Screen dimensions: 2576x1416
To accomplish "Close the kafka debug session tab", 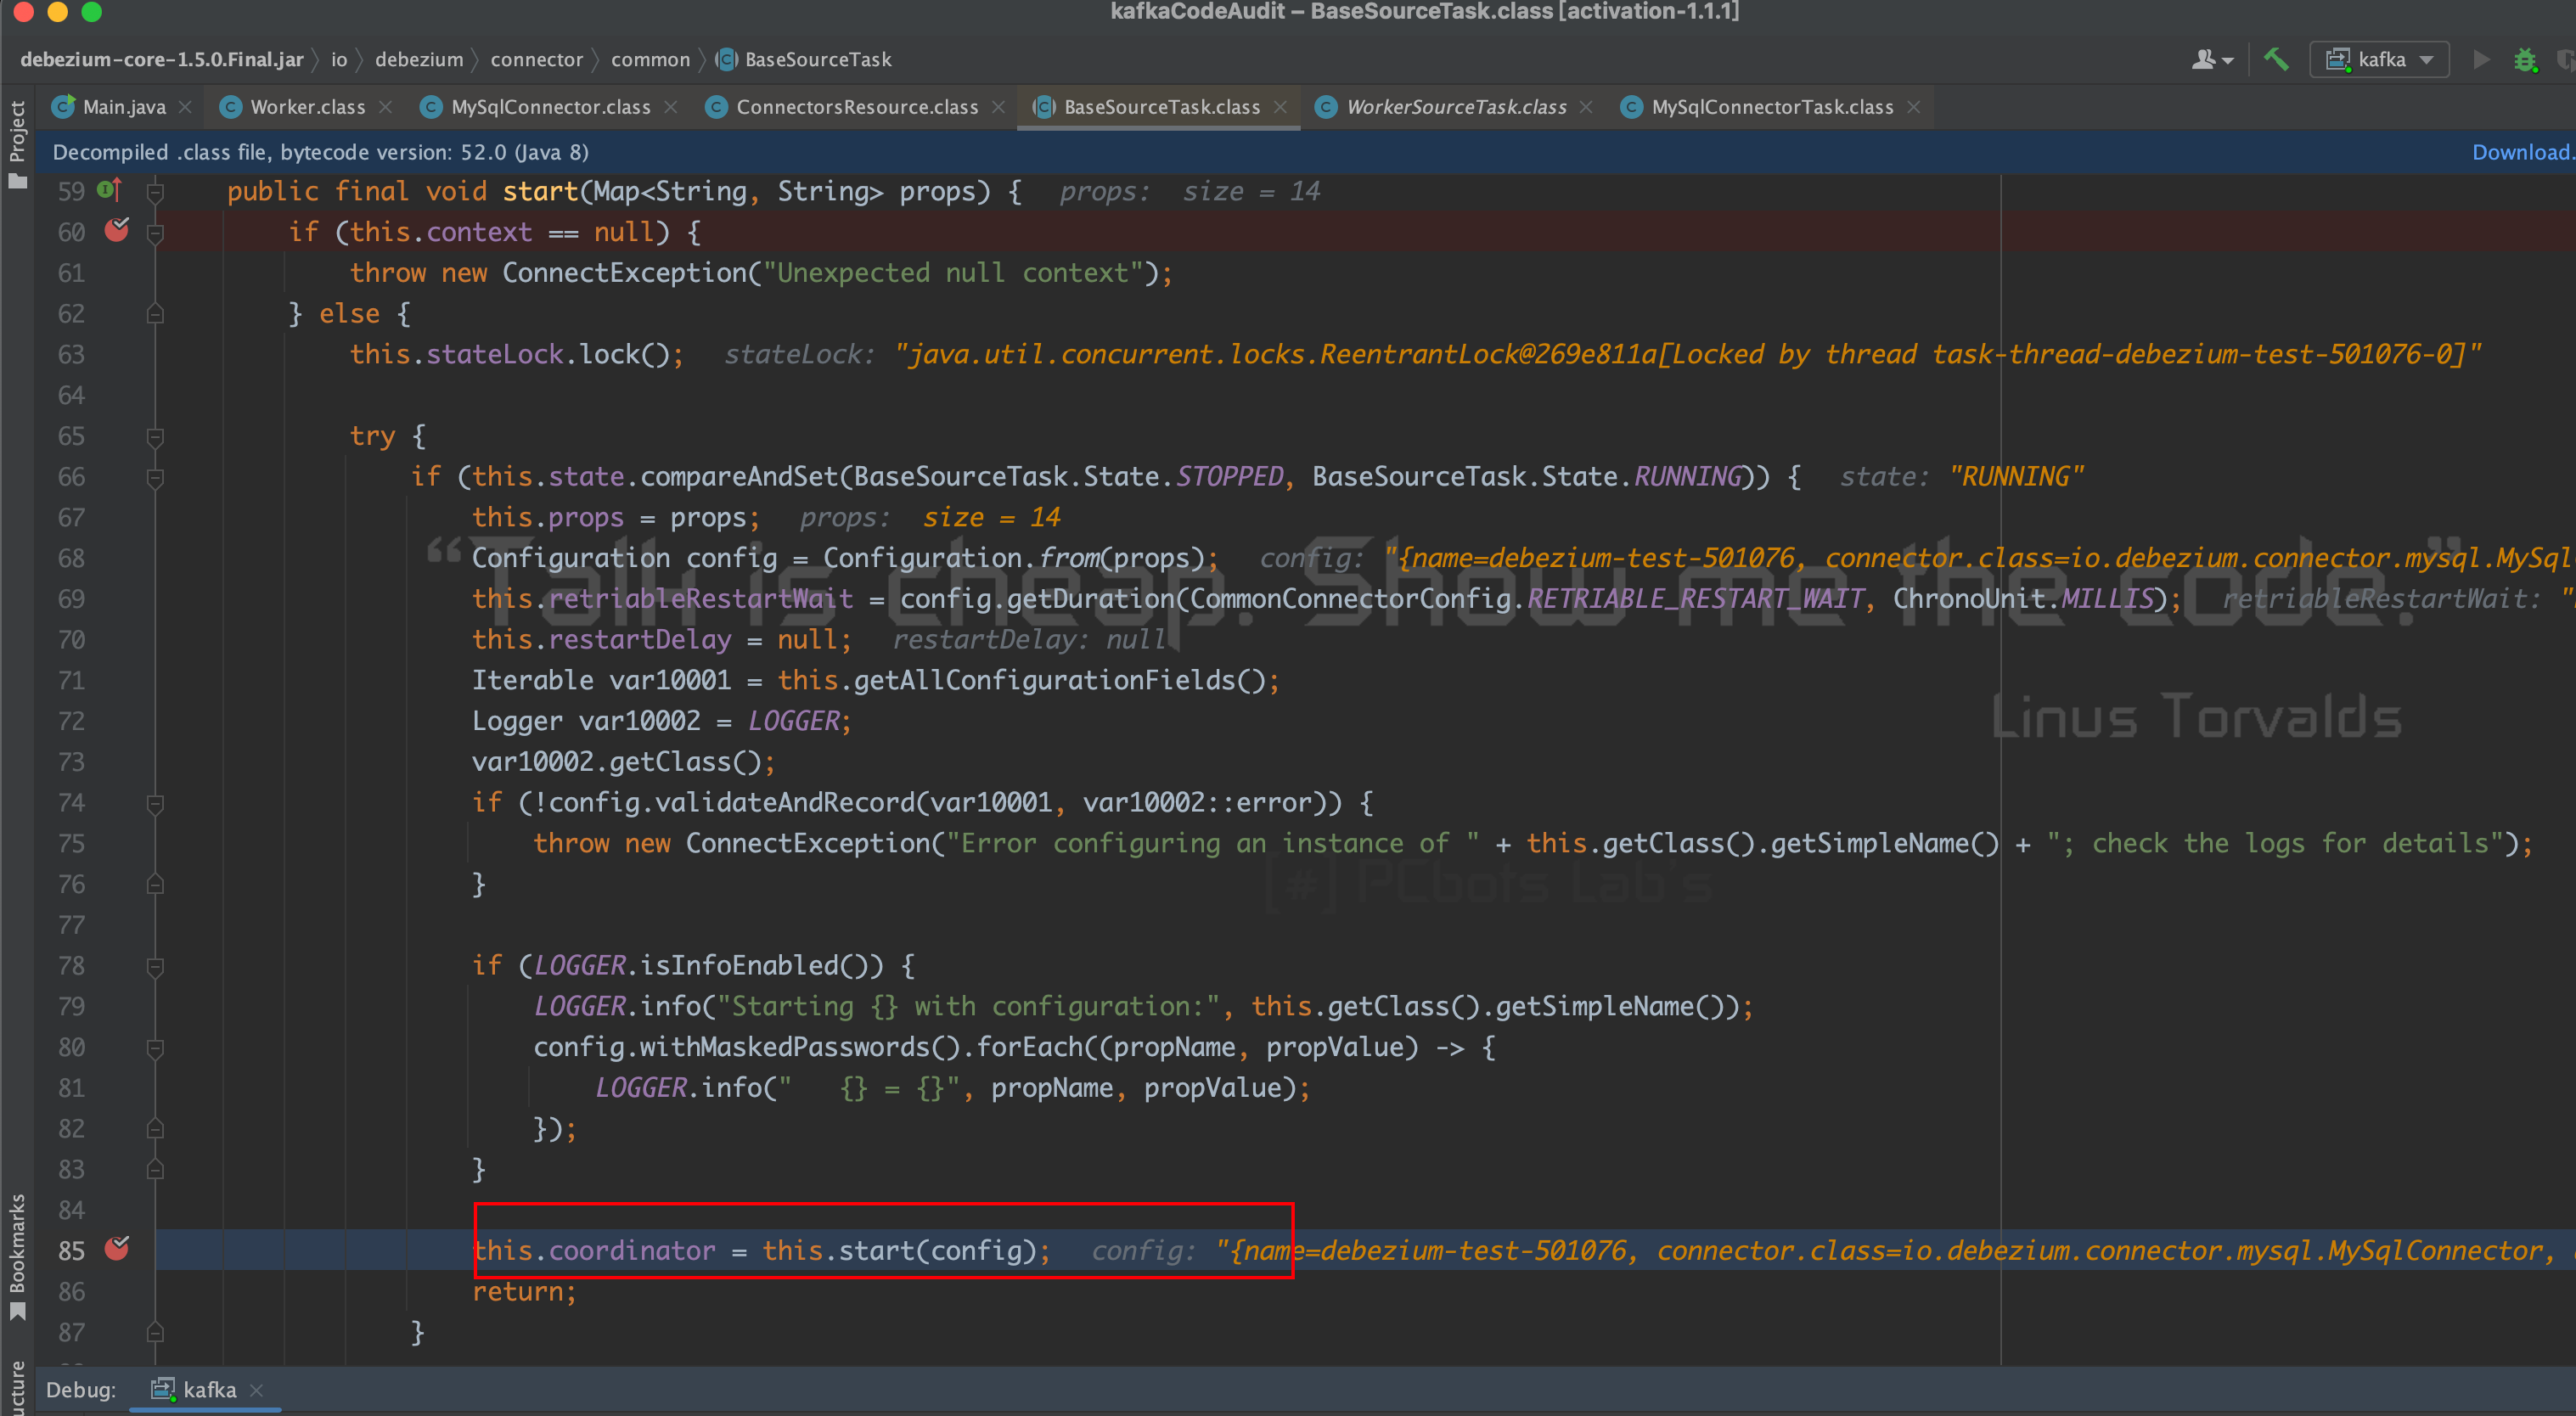I will pos(257,1390).
